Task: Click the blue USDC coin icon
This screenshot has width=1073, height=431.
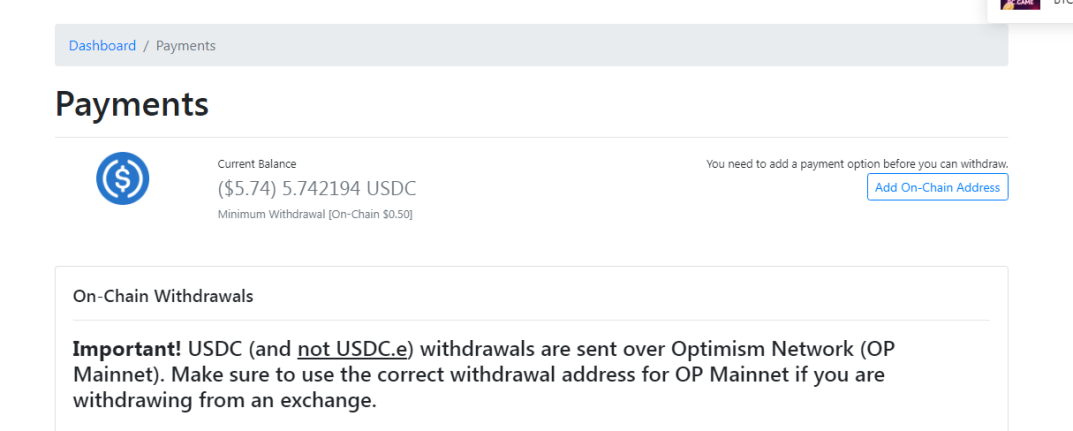Action: tap(122, 179)
